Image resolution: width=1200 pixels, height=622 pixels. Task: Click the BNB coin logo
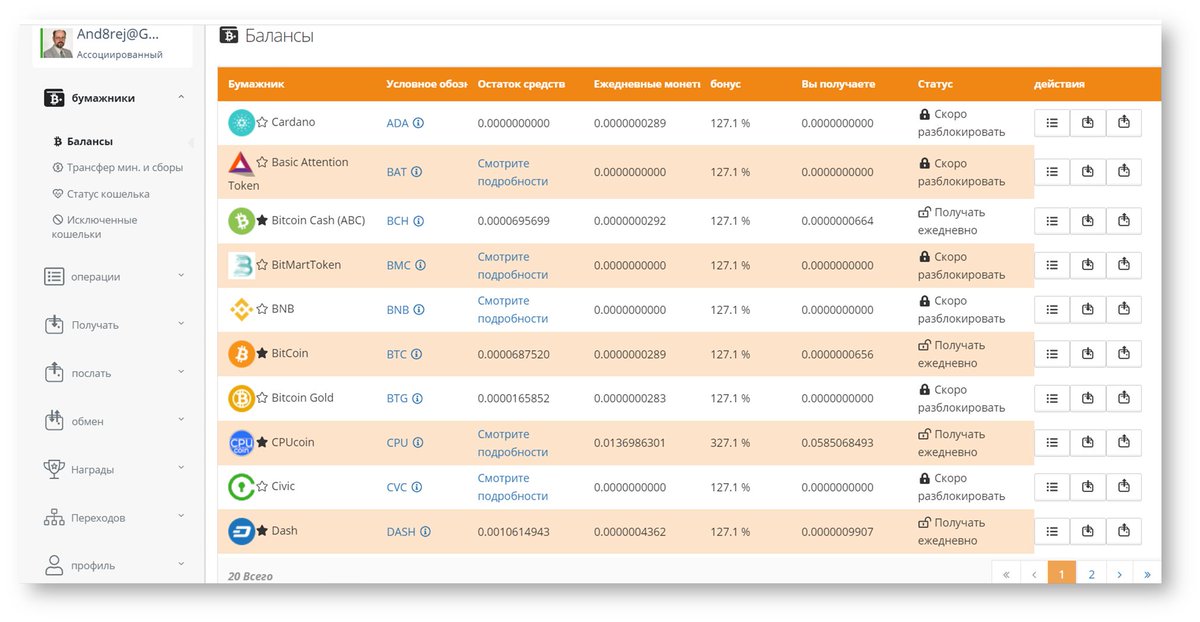pyautogui.click(x=241, y=310)
